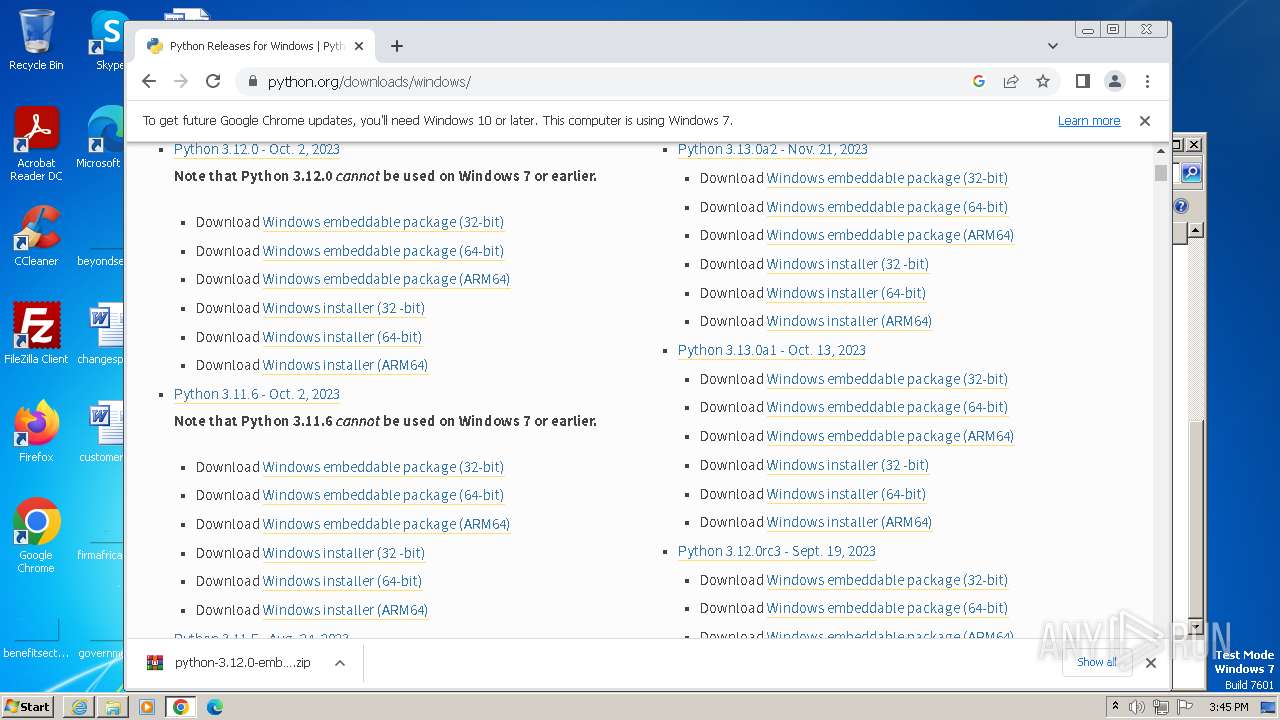Download 3.11.6 Windows installer (64-bit)
Viewport: 1280px width, 720px height.
[342, 581]
